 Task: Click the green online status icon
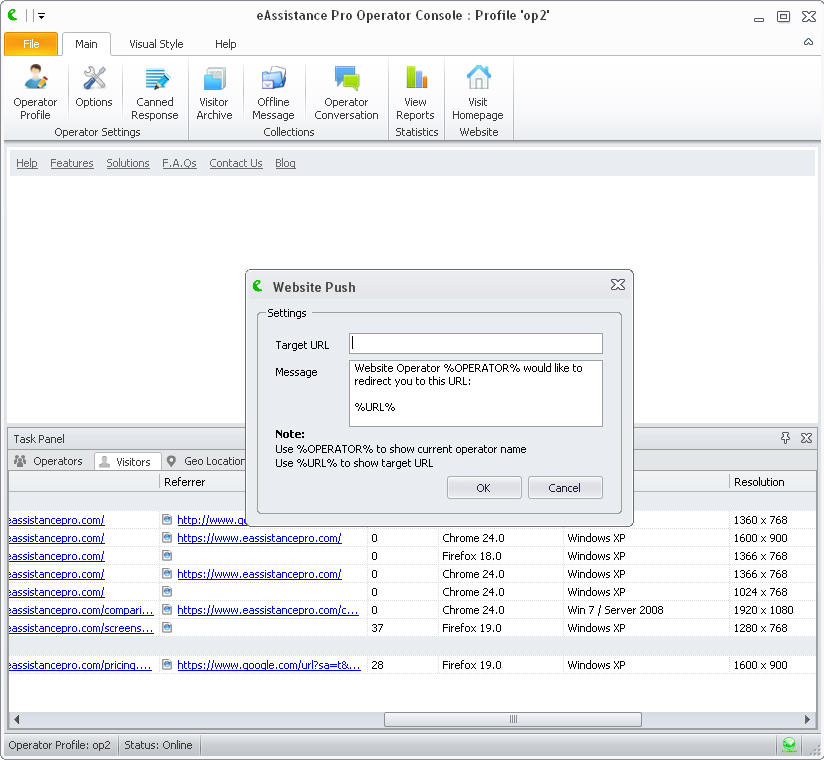(x=789, y=744)
